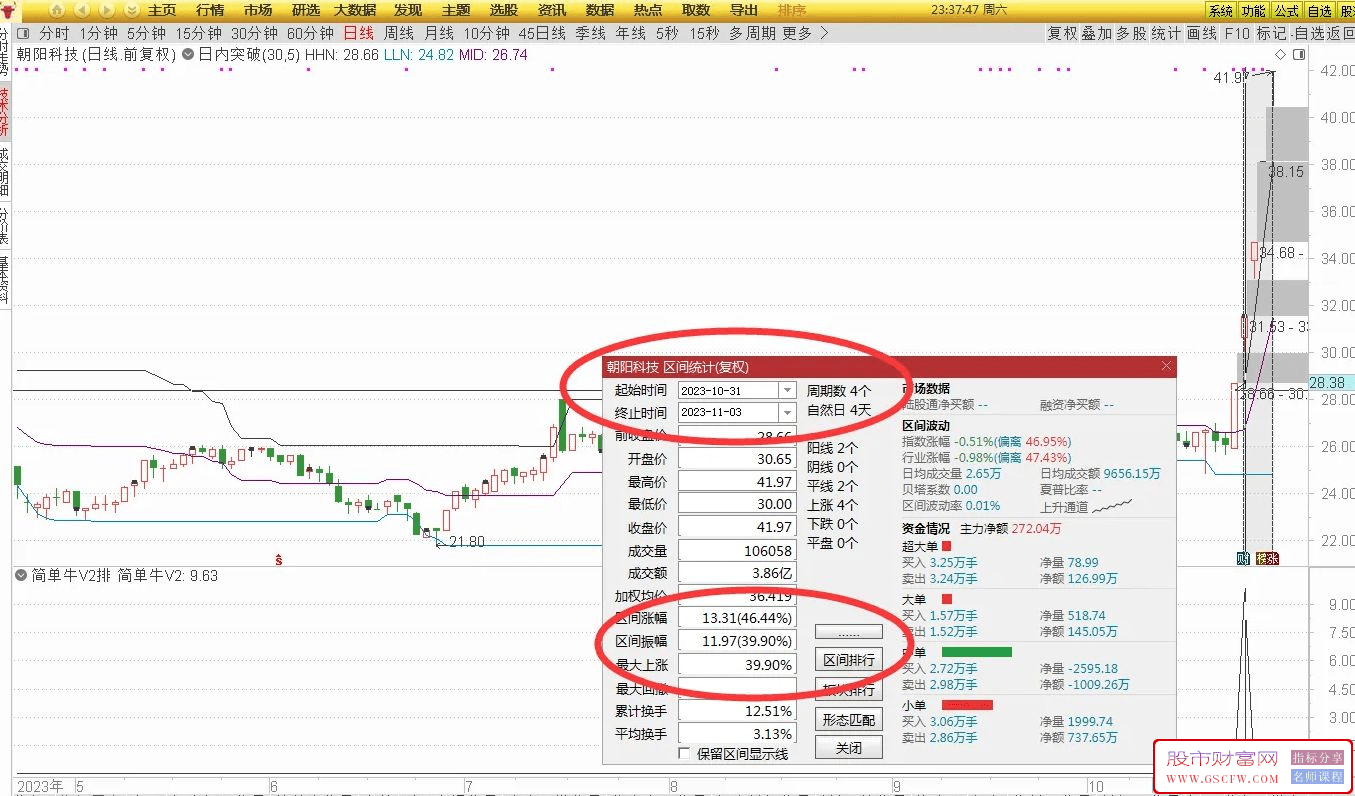Click the 公式 button at top right
Screen dimensions: 1355x796
1286,11
